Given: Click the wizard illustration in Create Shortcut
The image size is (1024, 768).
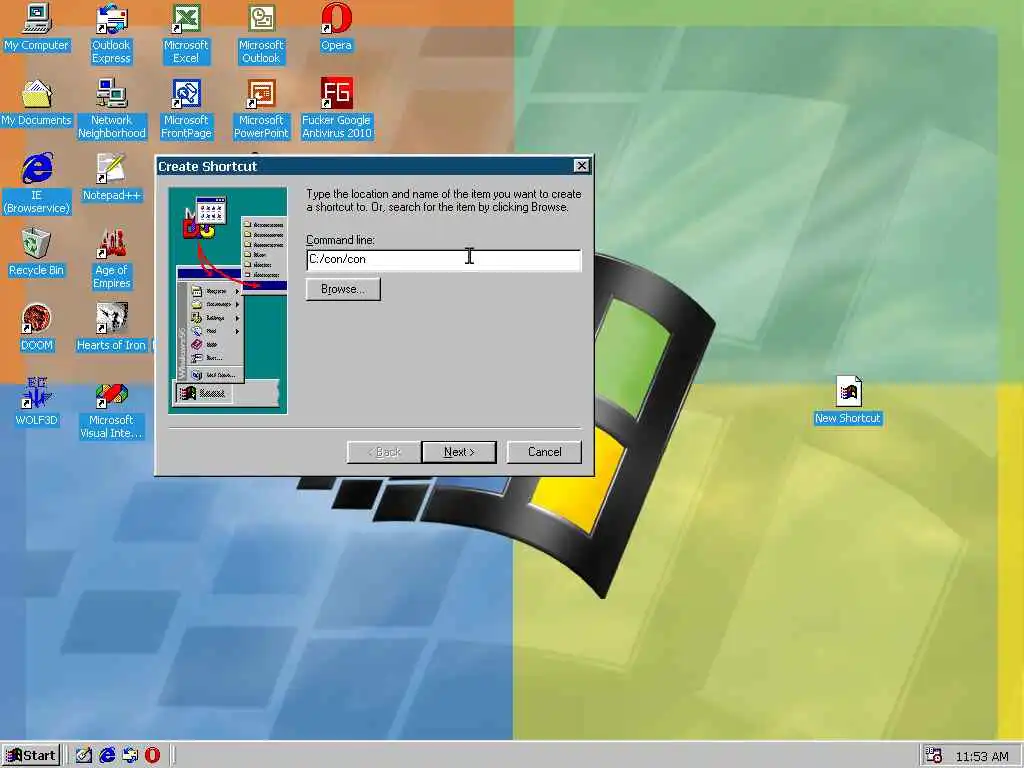Looking at the screenshot, I should click(x=228, y=300).
